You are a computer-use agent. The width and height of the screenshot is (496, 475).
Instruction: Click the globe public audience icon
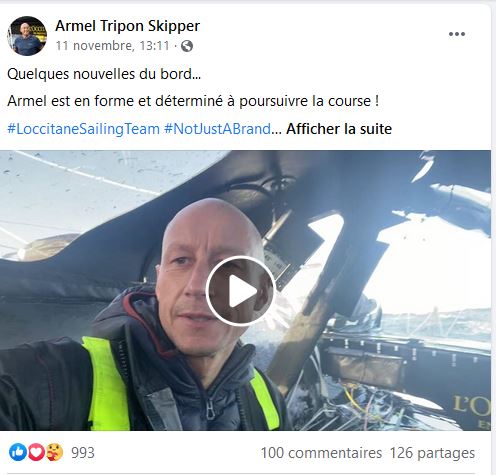(x=187, y=46)
